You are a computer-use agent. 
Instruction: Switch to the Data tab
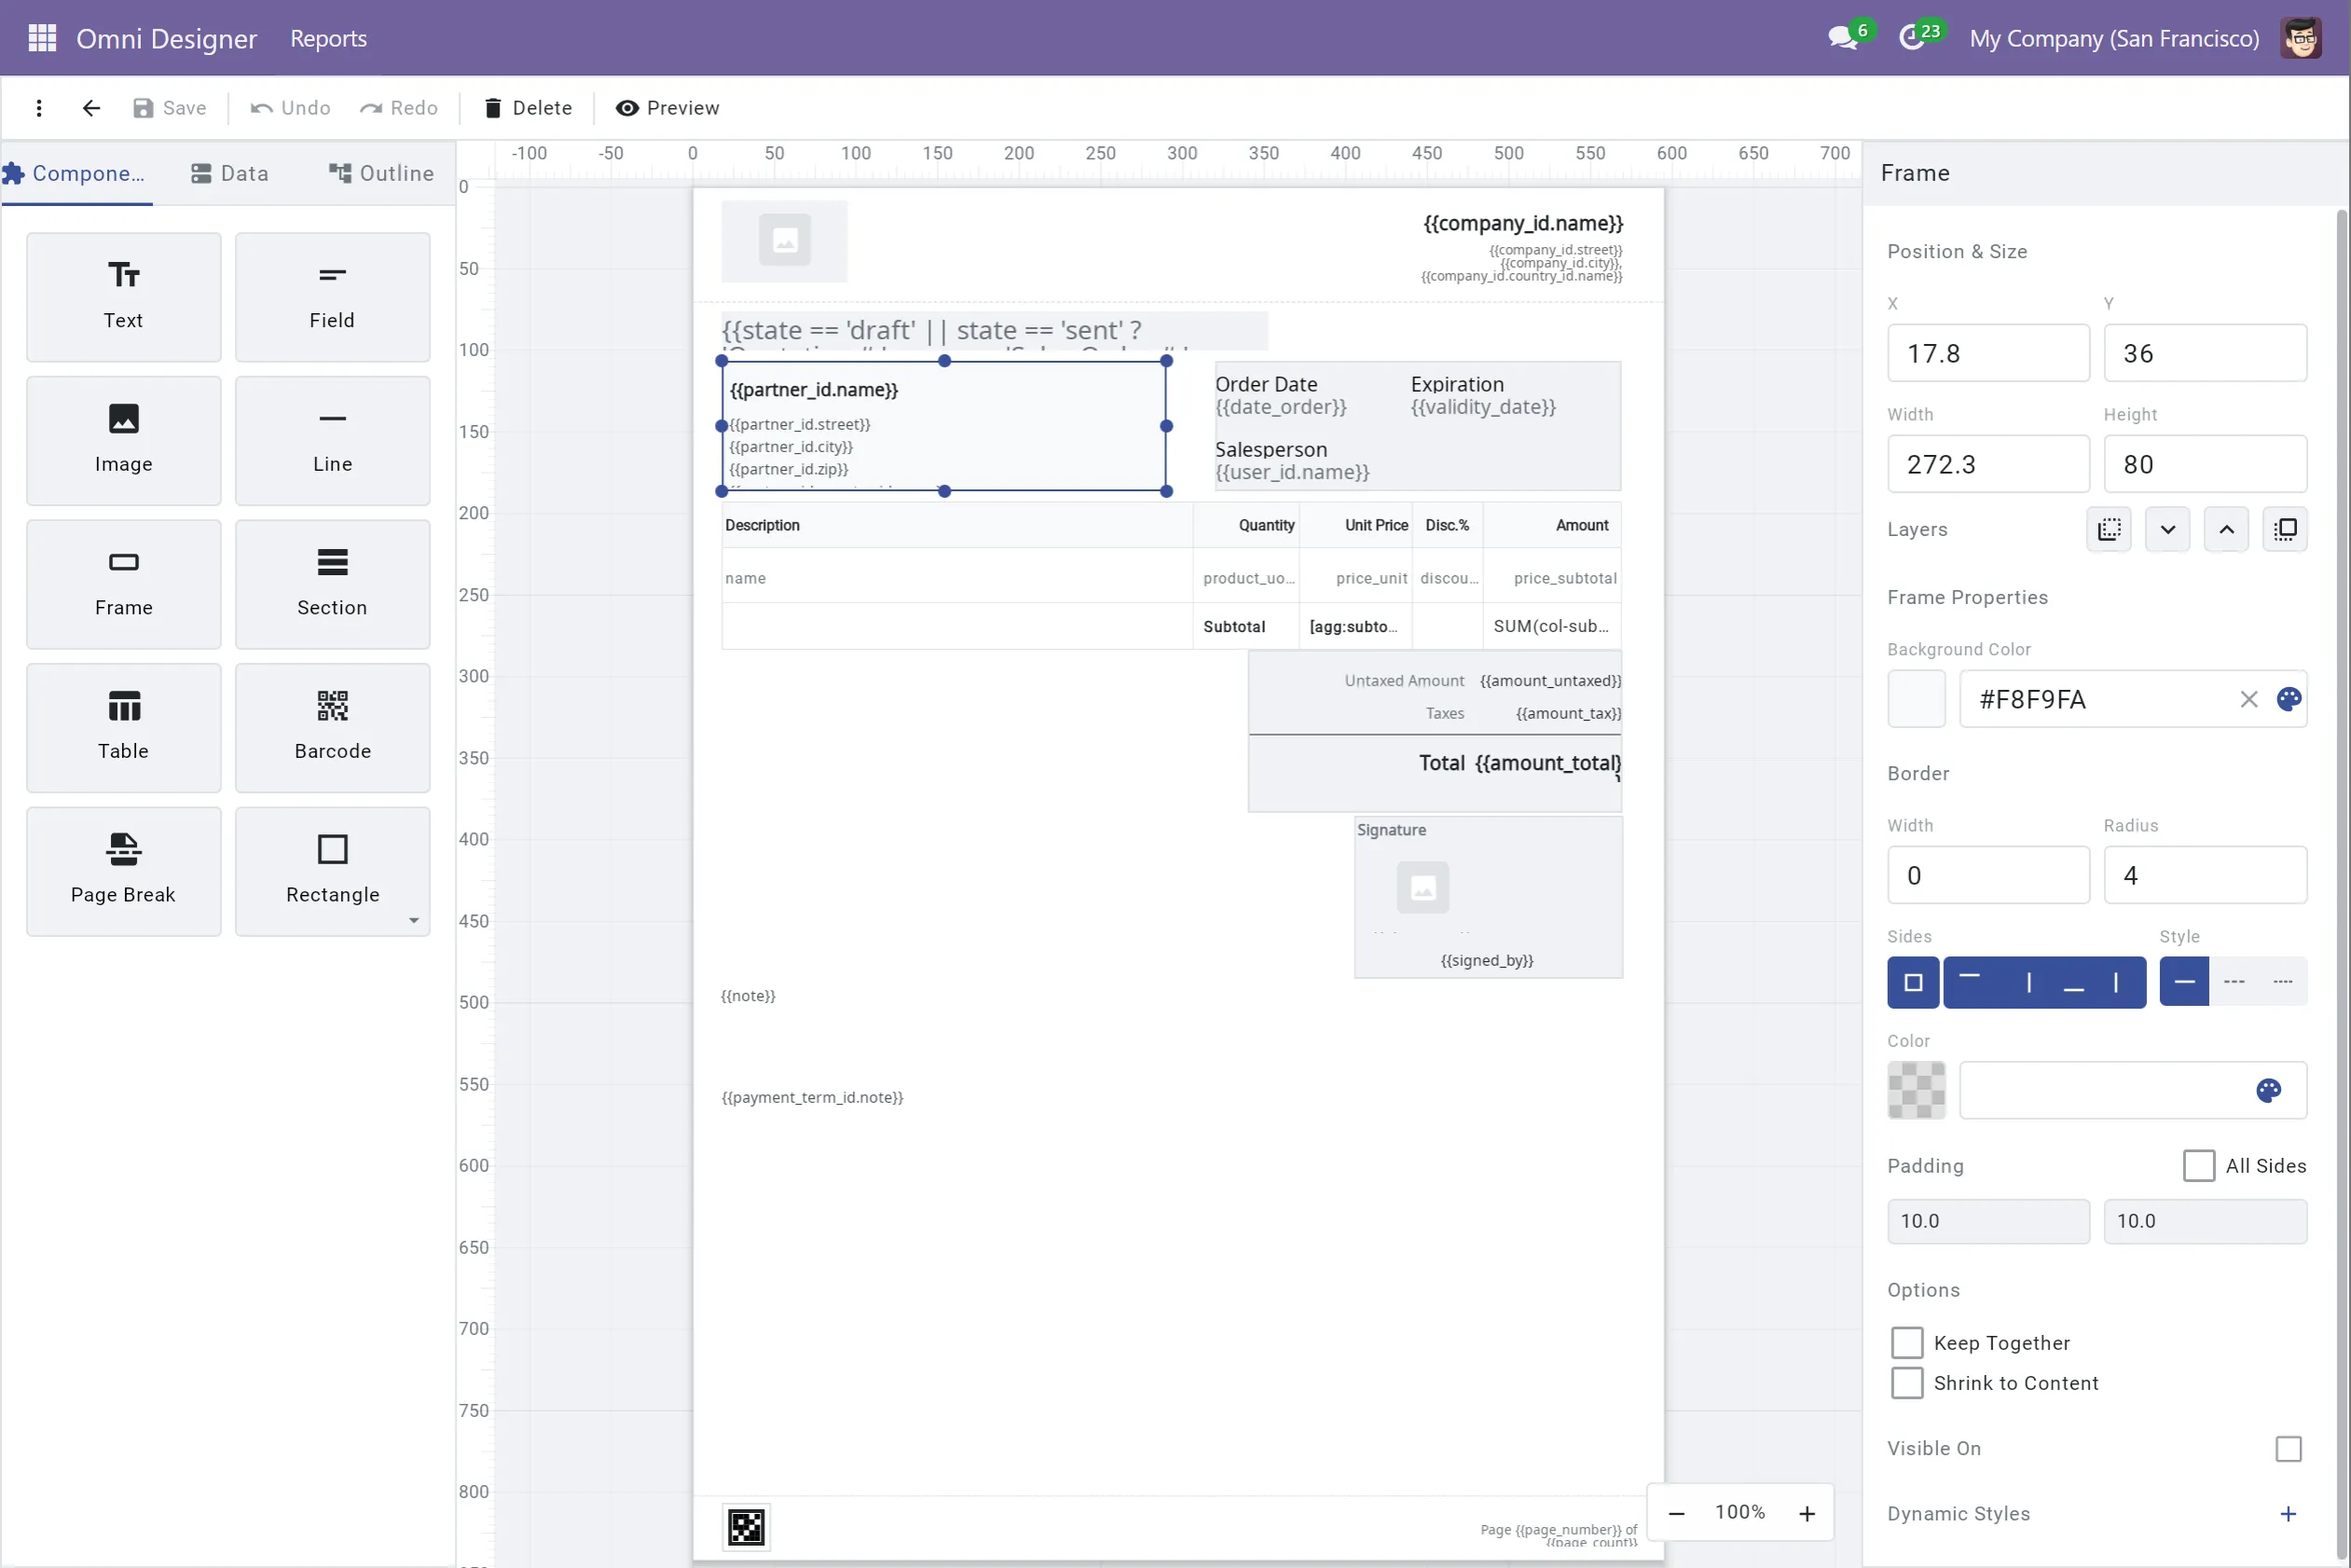[228, 172]
